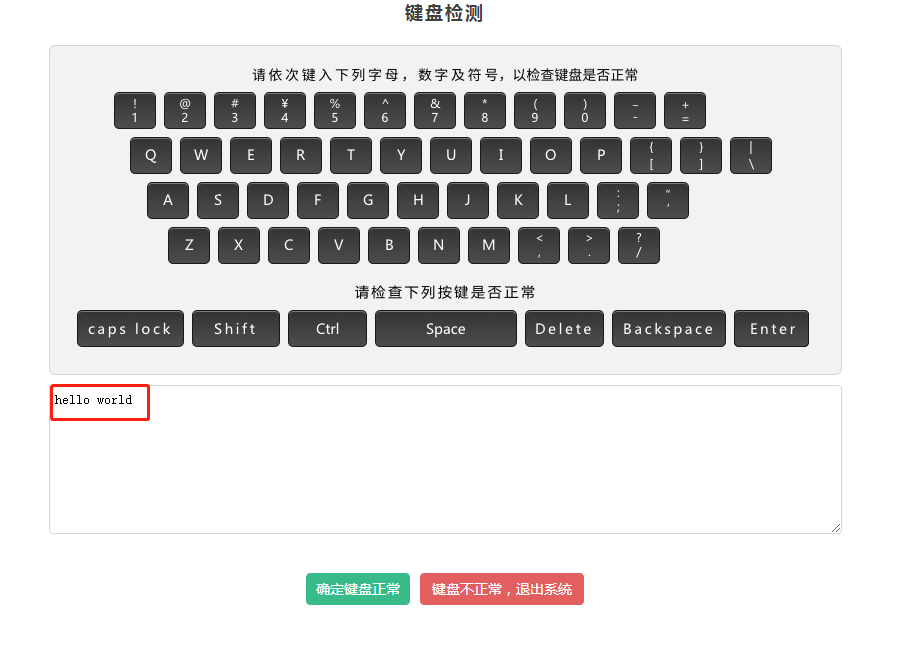Click the M letter key
The height and width of the screenshot is (650, 900).
tap(489, 245)
